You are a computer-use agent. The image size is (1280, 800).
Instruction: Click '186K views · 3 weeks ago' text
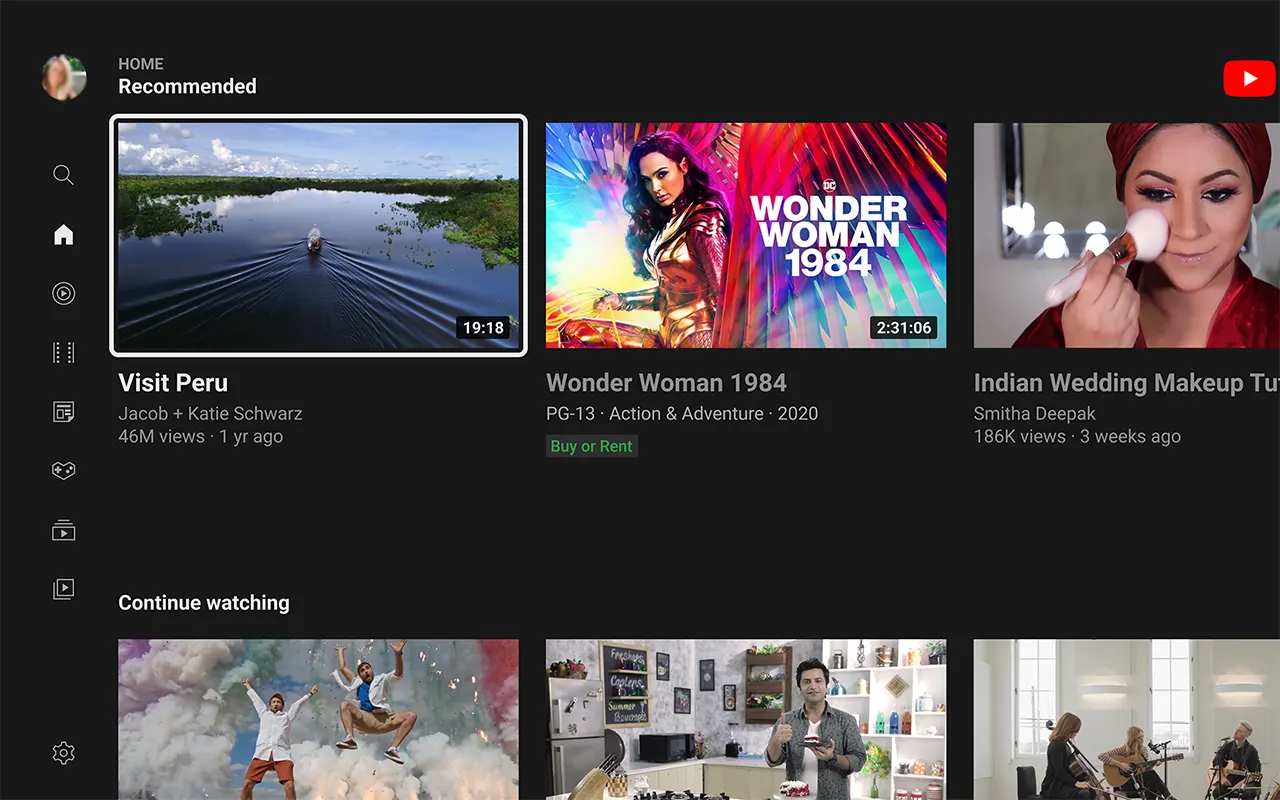[x=1077, y=436]
